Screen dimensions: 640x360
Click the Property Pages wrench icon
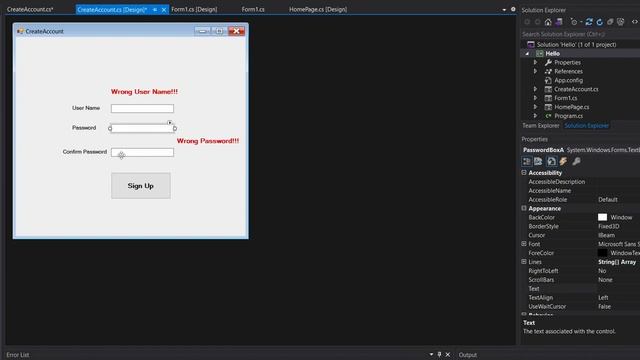click(x=576, y=162)
